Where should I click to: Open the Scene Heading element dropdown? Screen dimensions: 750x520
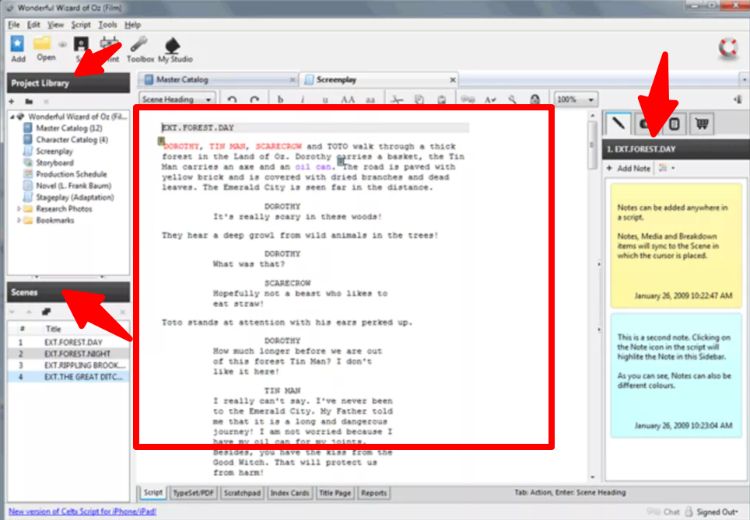177,100
